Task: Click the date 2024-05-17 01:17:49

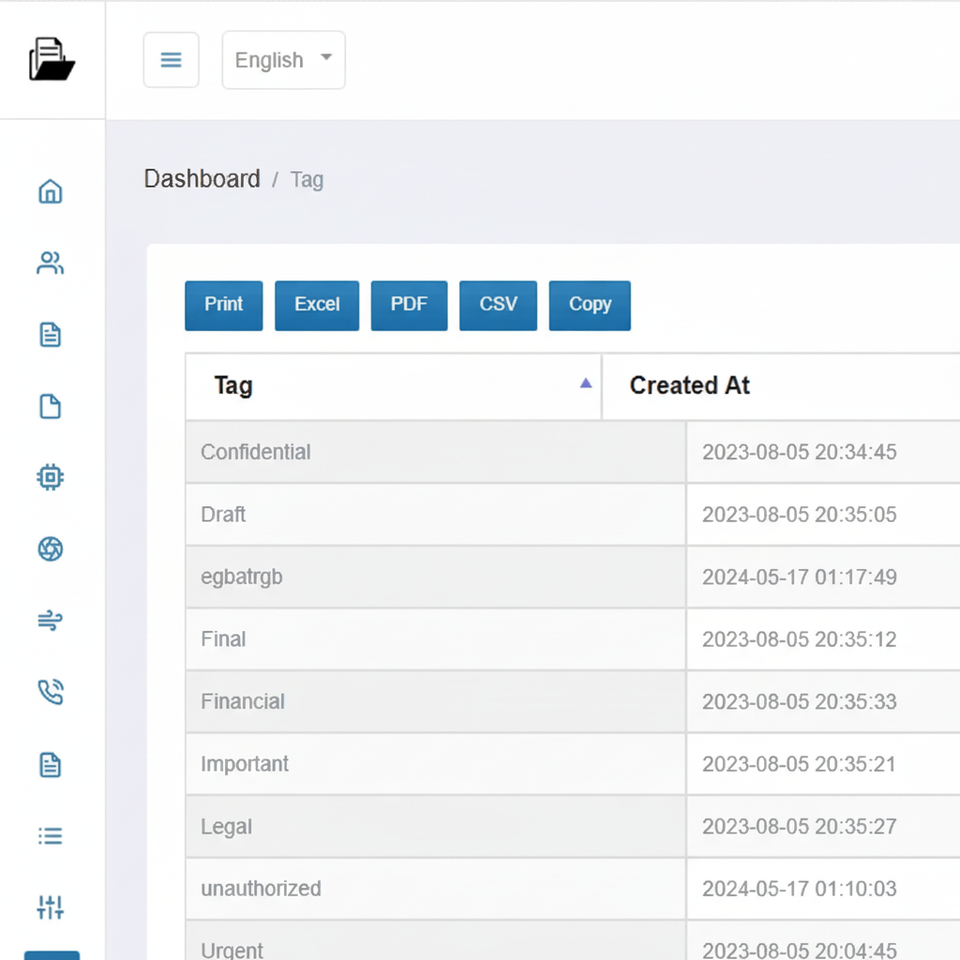Action: pyautogui.click(x=799, y=577)
